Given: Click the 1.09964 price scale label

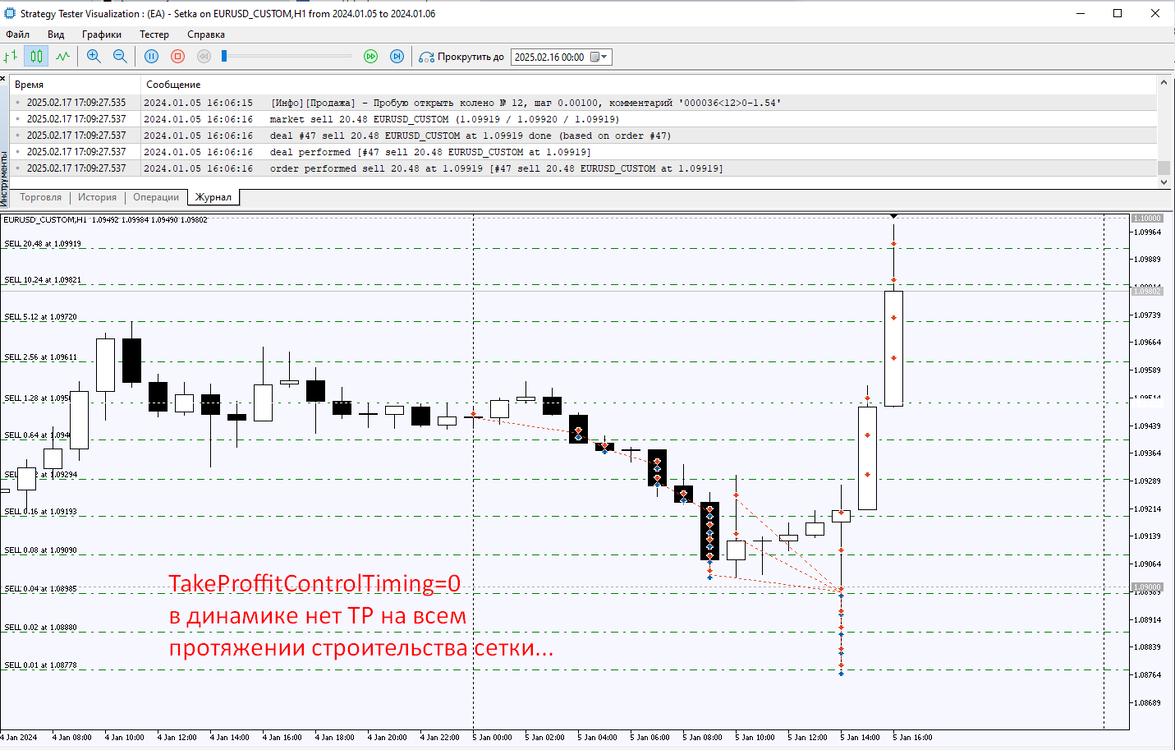Looking at the screenshot, I should pyautogui.click(x=1146, y=232).
